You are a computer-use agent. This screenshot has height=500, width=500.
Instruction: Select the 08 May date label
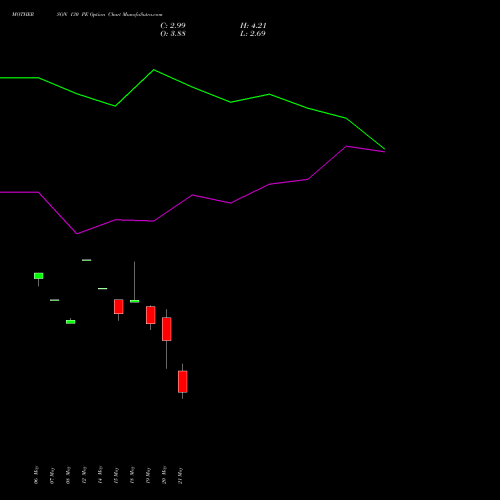coord(68,475)
